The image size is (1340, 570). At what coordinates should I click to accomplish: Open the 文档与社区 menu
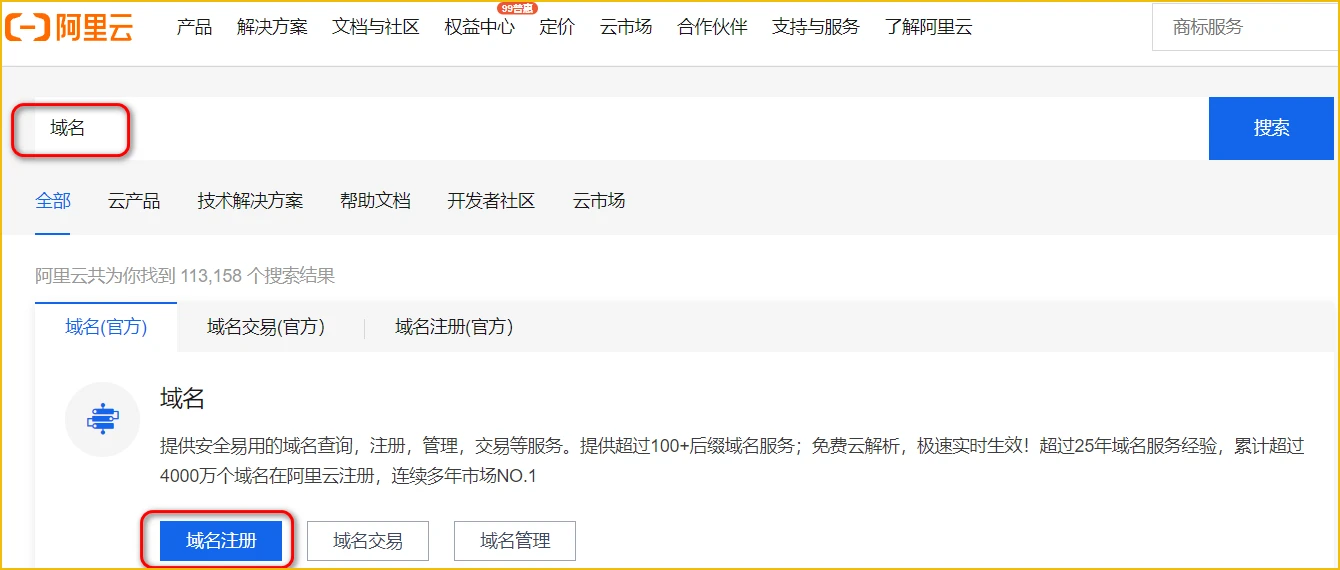coord(376,28)
